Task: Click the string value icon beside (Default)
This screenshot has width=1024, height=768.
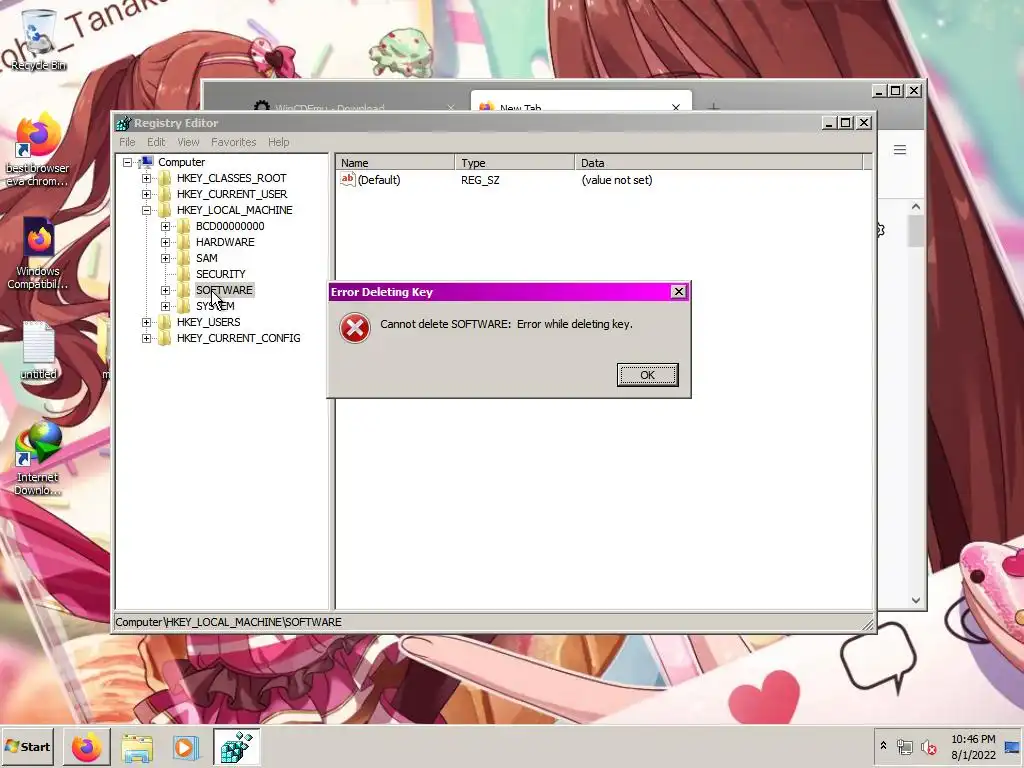Action: 347,180
